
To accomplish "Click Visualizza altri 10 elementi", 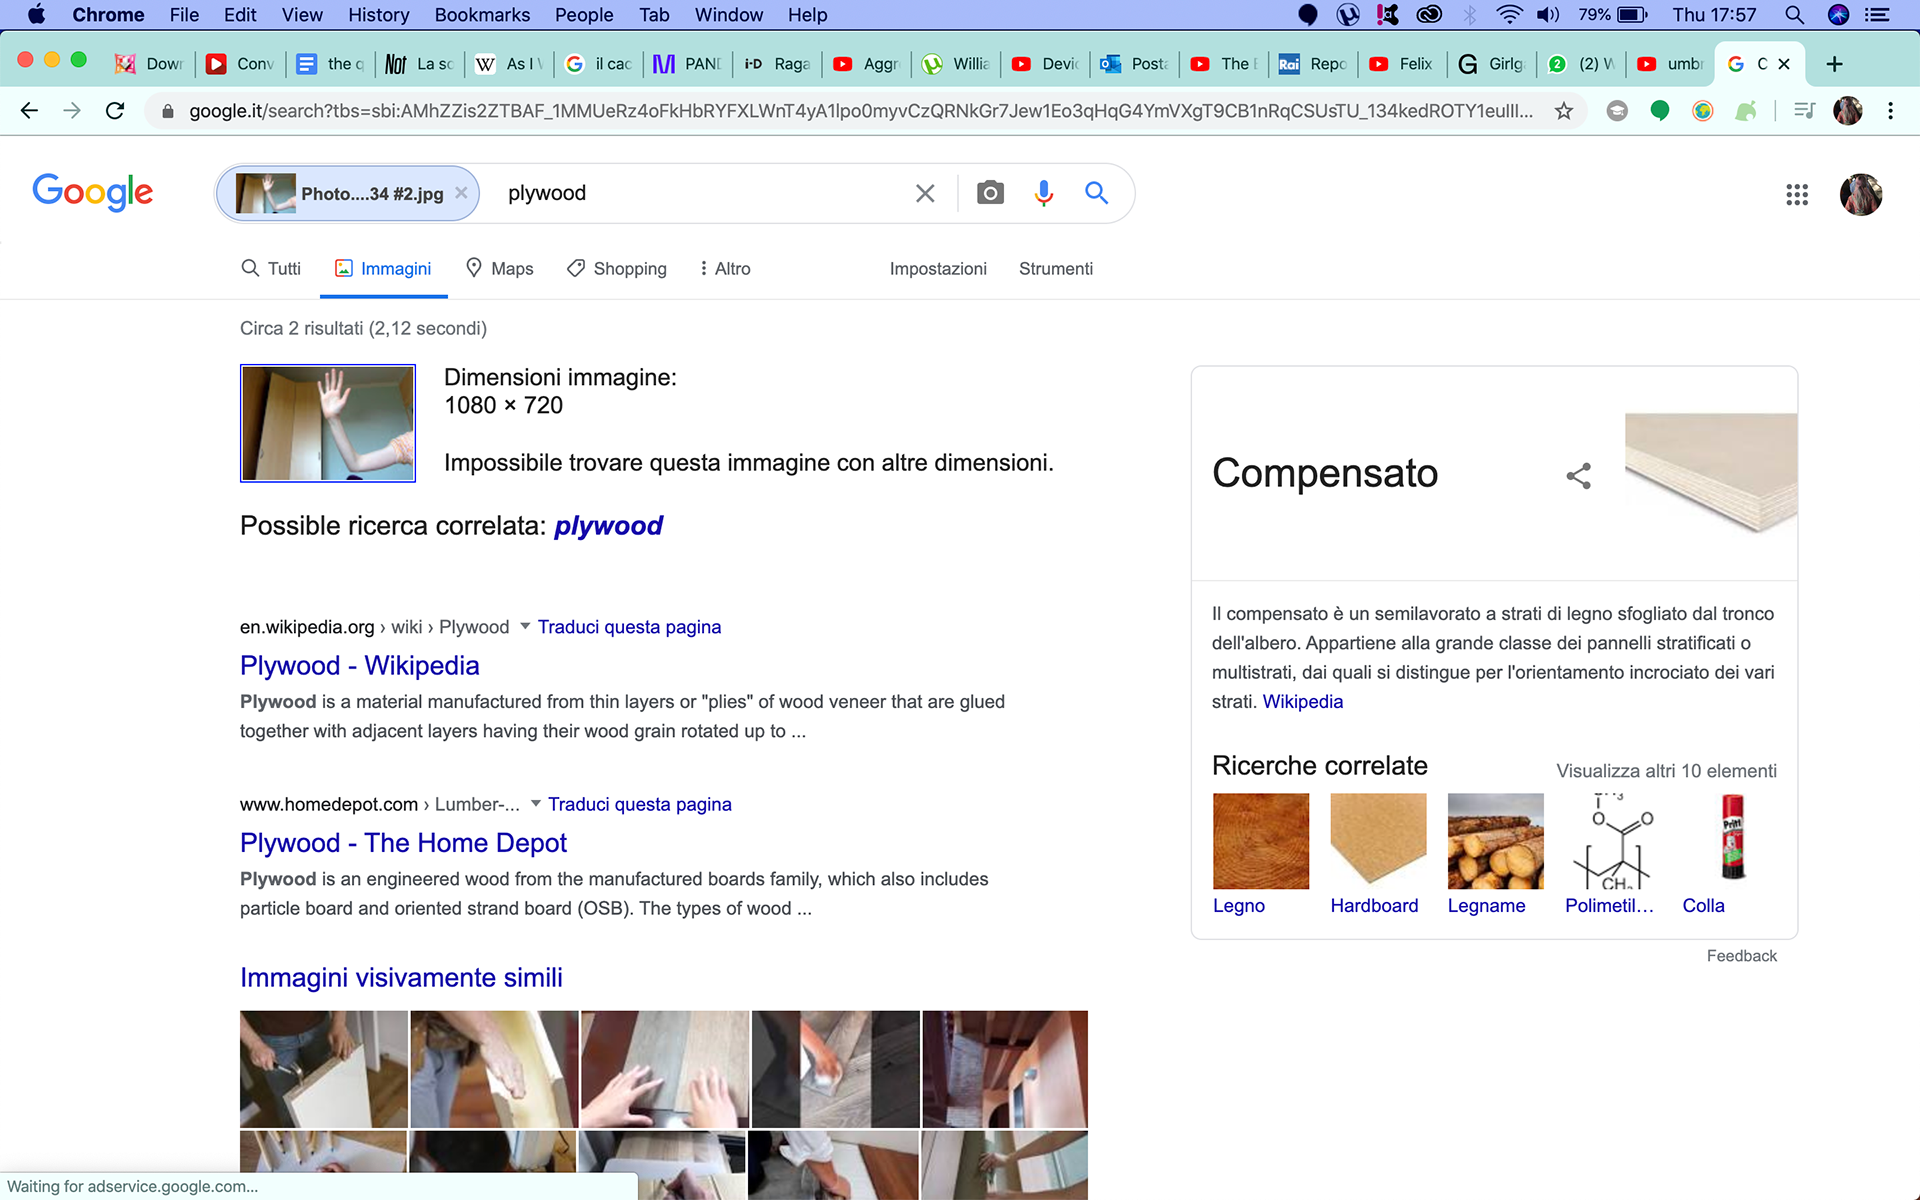I will pos(1666,771).
